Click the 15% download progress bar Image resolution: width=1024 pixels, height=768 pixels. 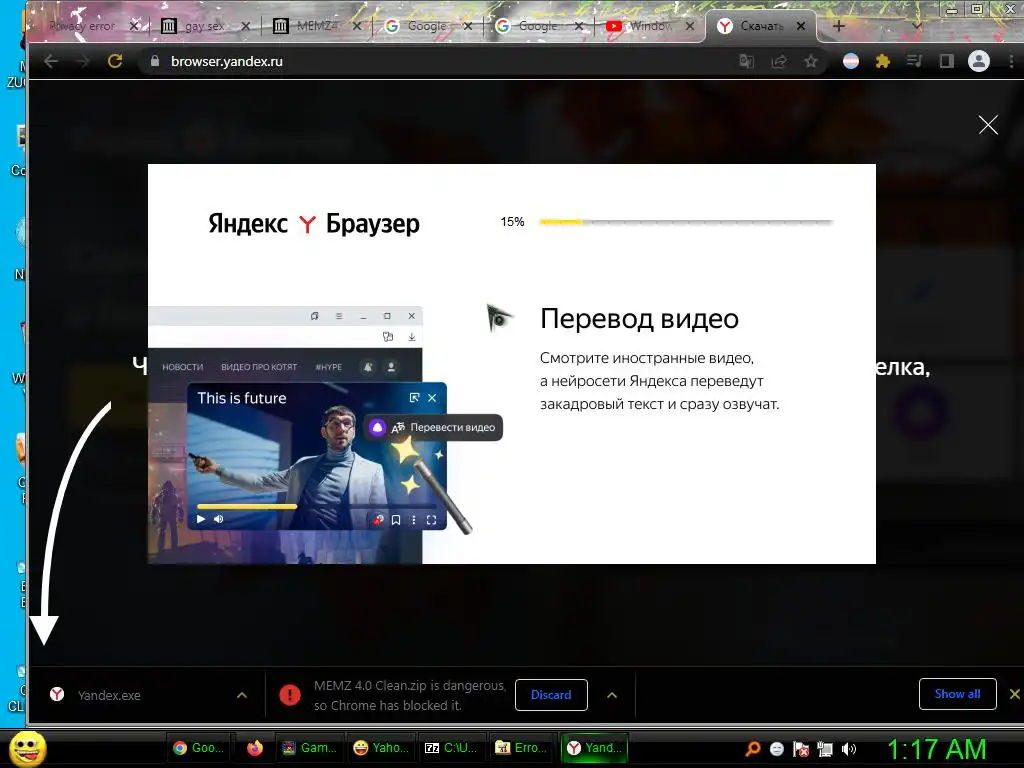(686, 222)
